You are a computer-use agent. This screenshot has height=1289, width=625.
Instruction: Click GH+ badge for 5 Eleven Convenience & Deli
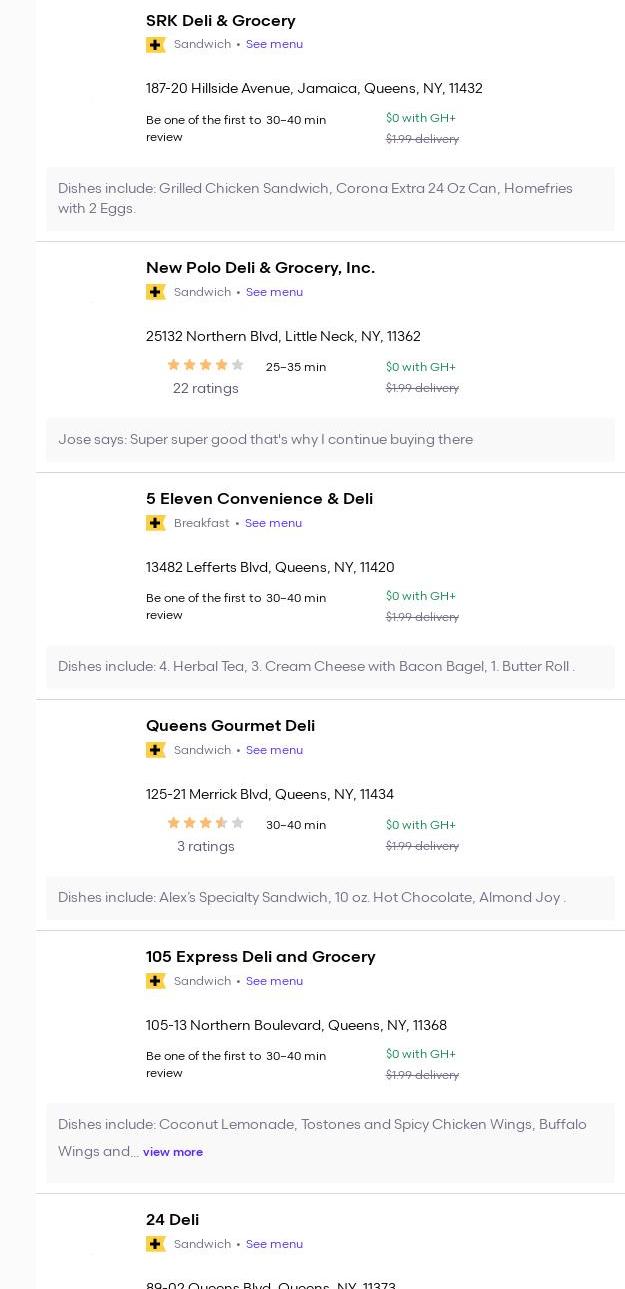(x=155, y=523)
